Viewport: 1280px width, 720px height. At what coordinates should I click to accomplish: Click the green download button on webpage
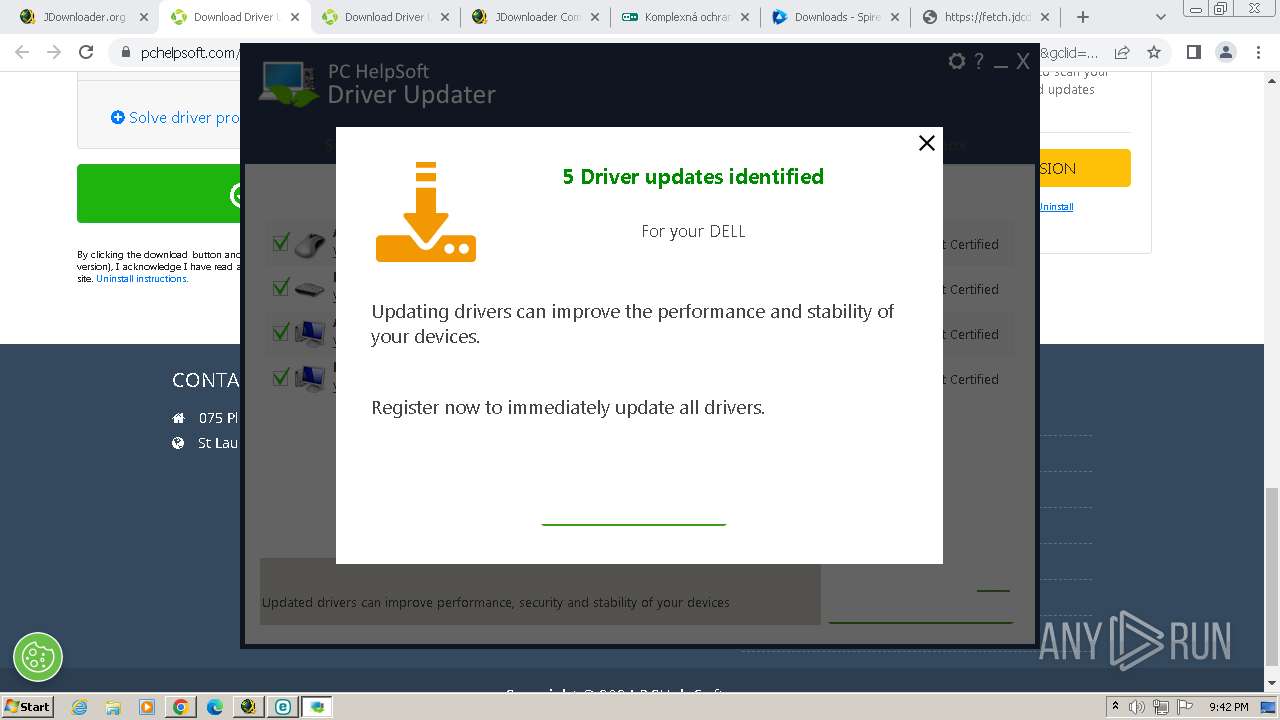click(159, 194)
